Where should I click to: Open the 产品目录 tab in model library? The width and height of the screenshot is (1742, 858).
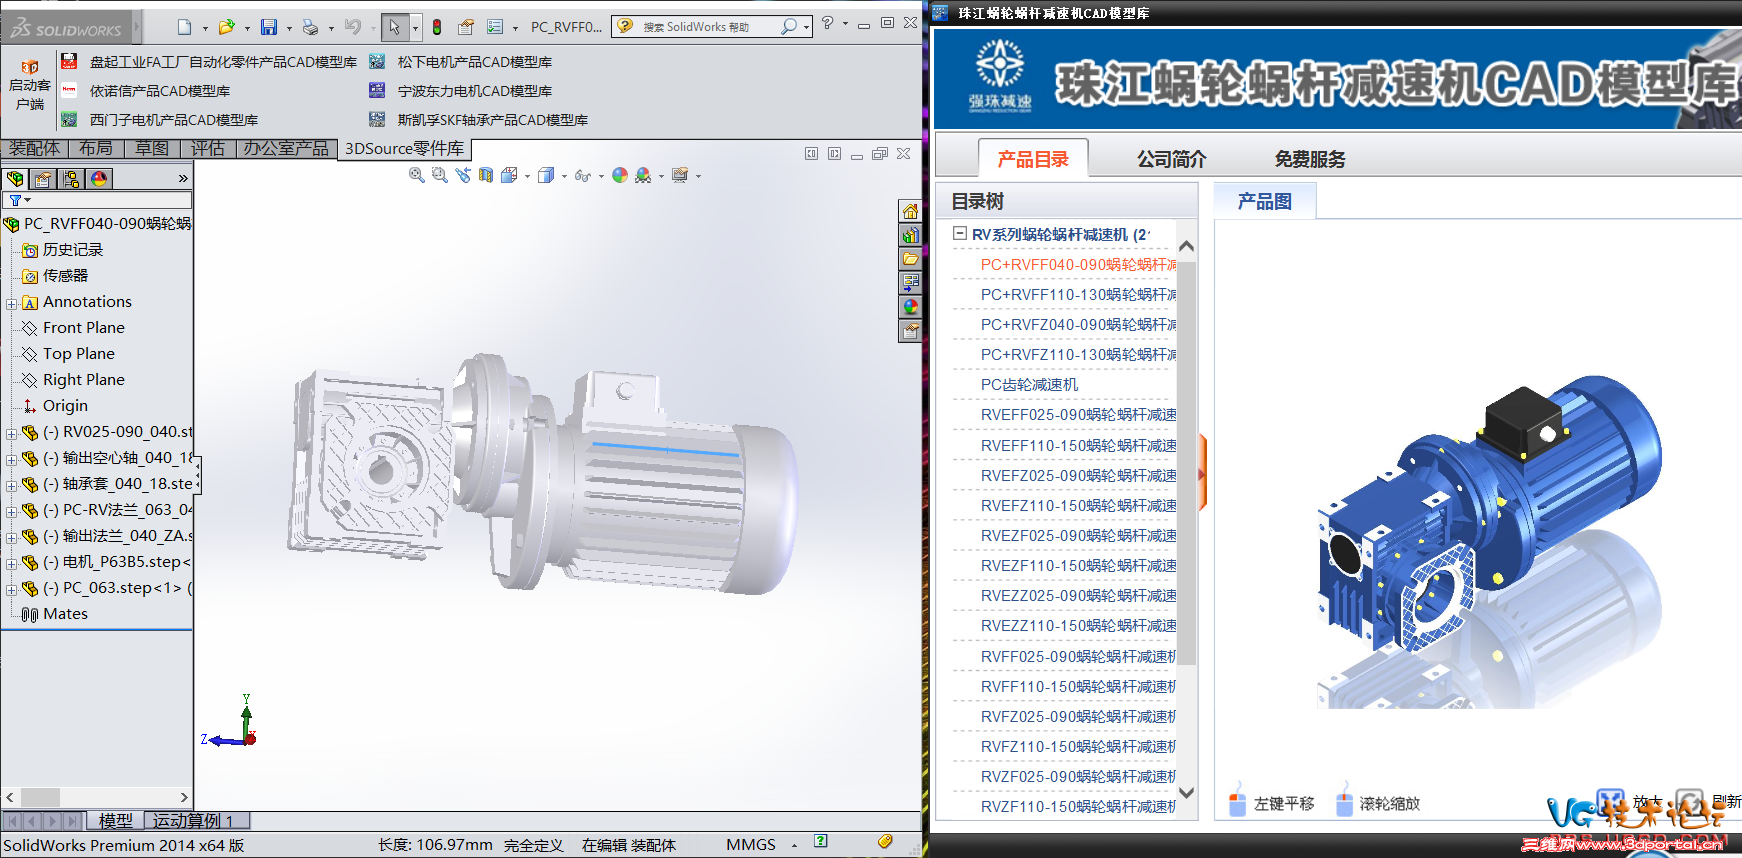(x=1033, y=159)
